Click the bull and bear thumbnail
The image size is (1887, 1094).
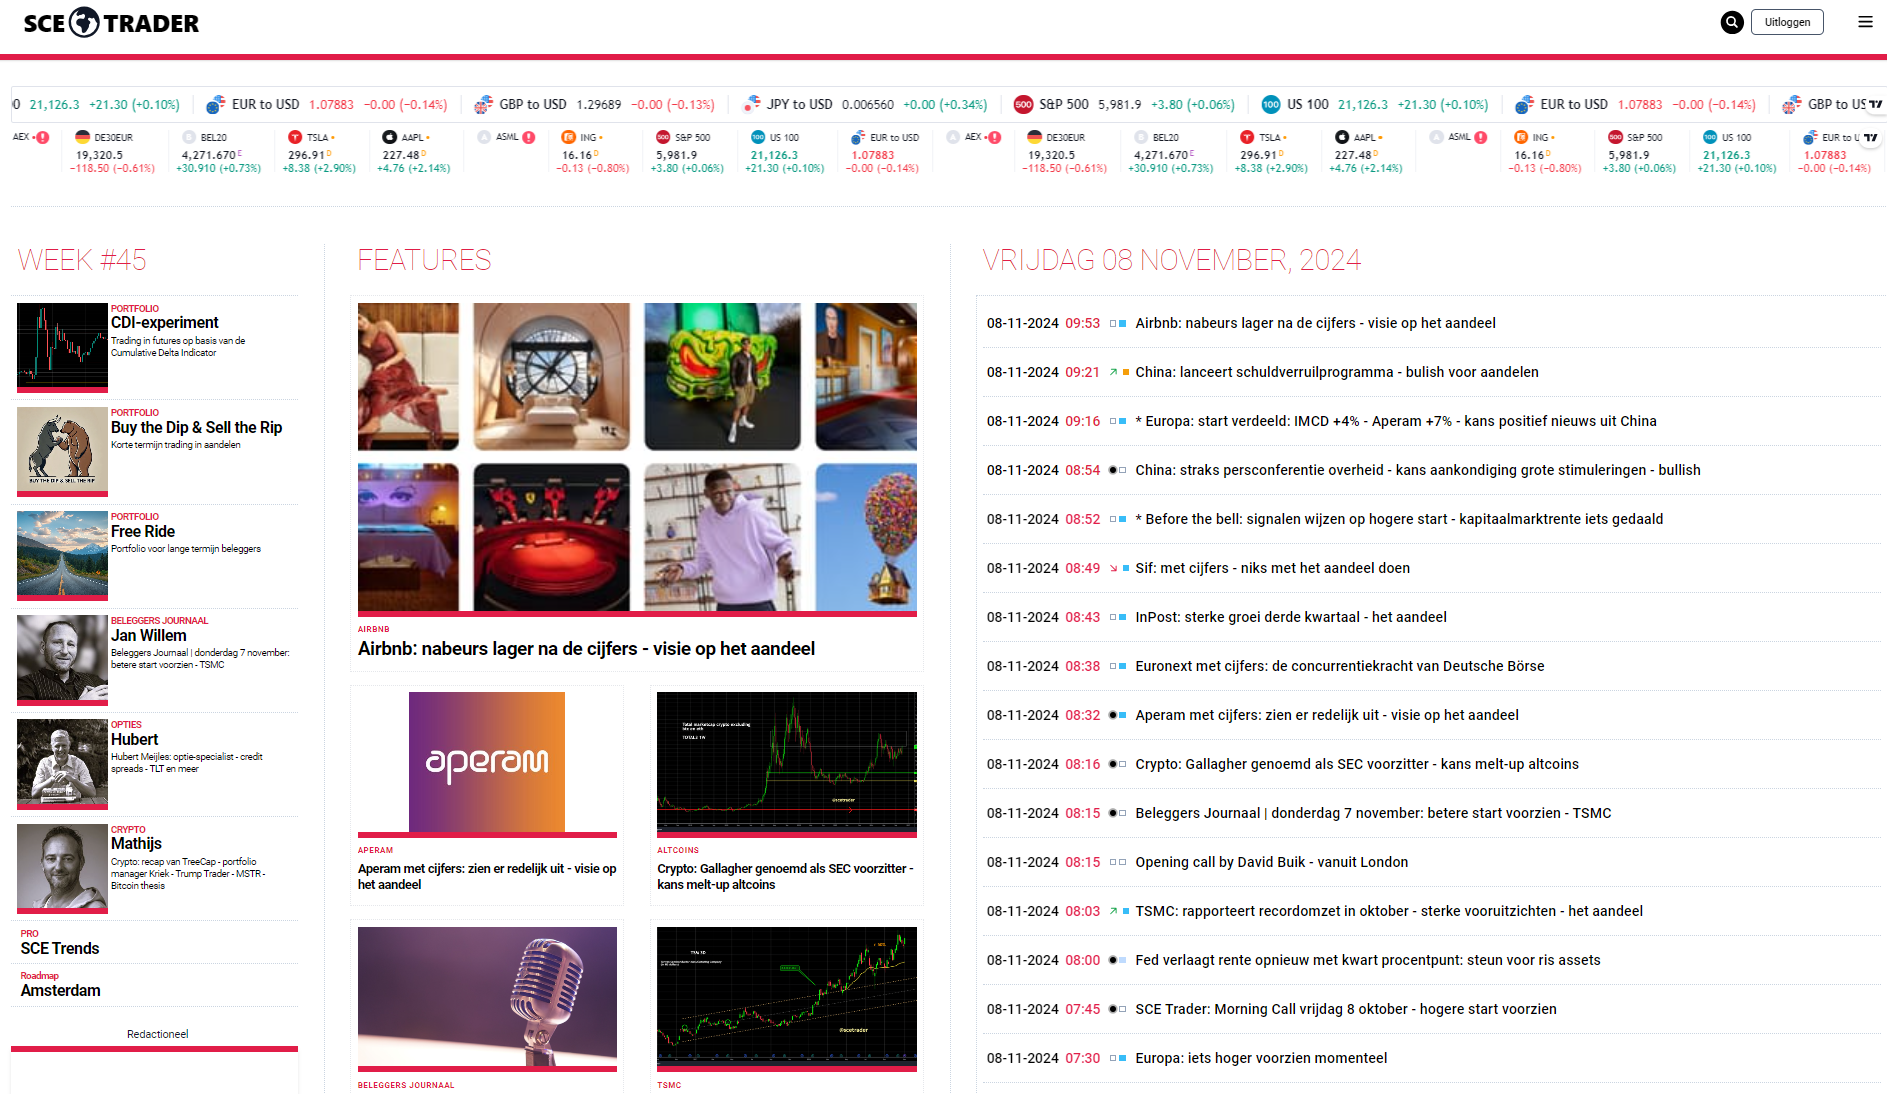pyautogui.click(x=62, y=450)
